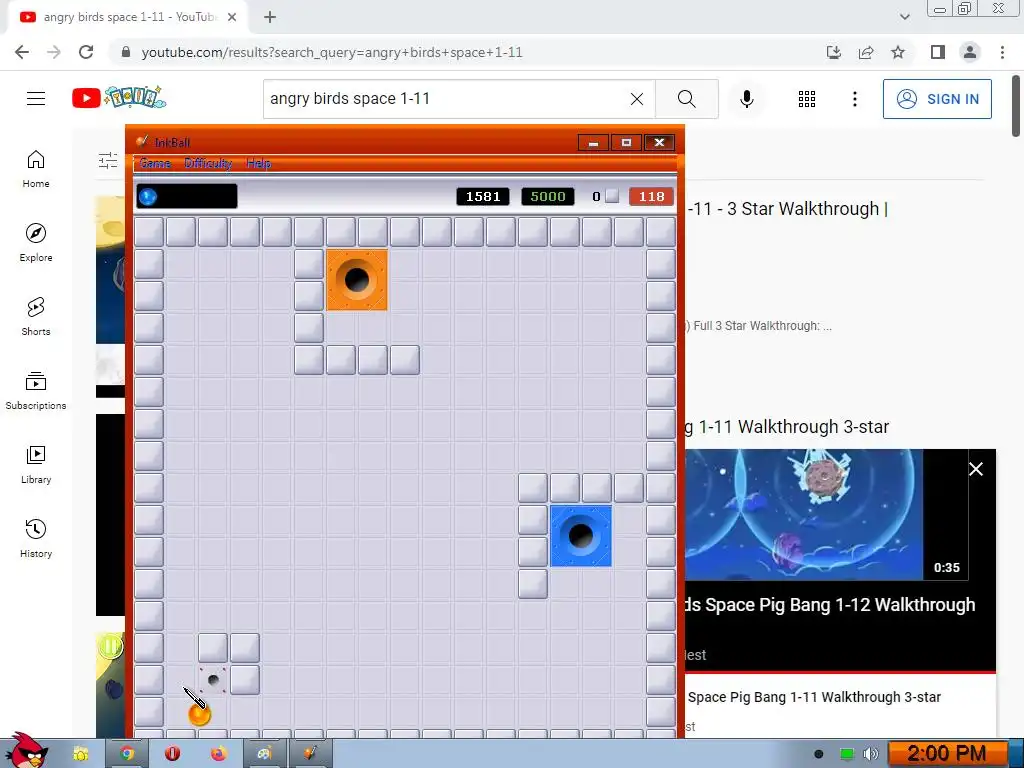The image size is (1024, 768).
Task: Open Library in YouTube sidebar
Action: (36, 464)
